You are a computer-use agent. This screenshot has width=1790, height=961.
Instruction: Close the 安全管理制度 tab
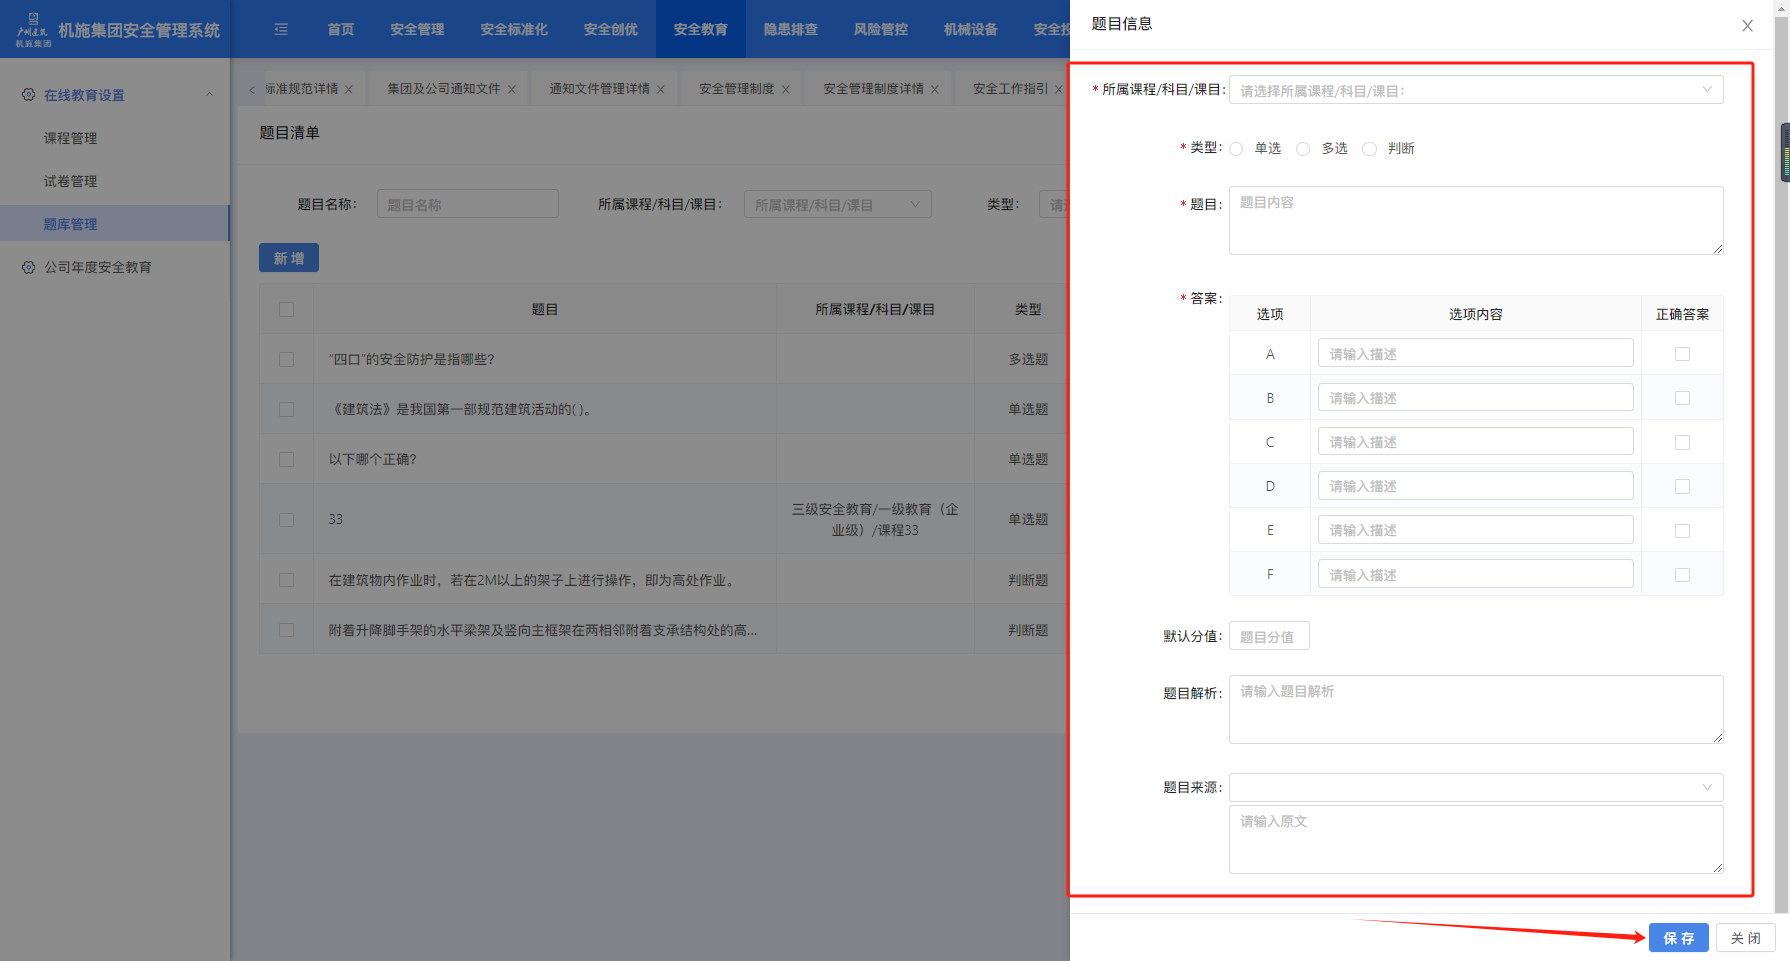786,90
